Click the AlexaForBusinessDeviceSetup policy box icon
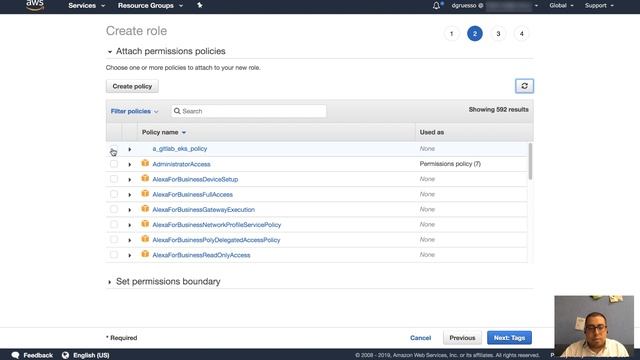This screenshot has width=640, height=360. click(145, 178)
